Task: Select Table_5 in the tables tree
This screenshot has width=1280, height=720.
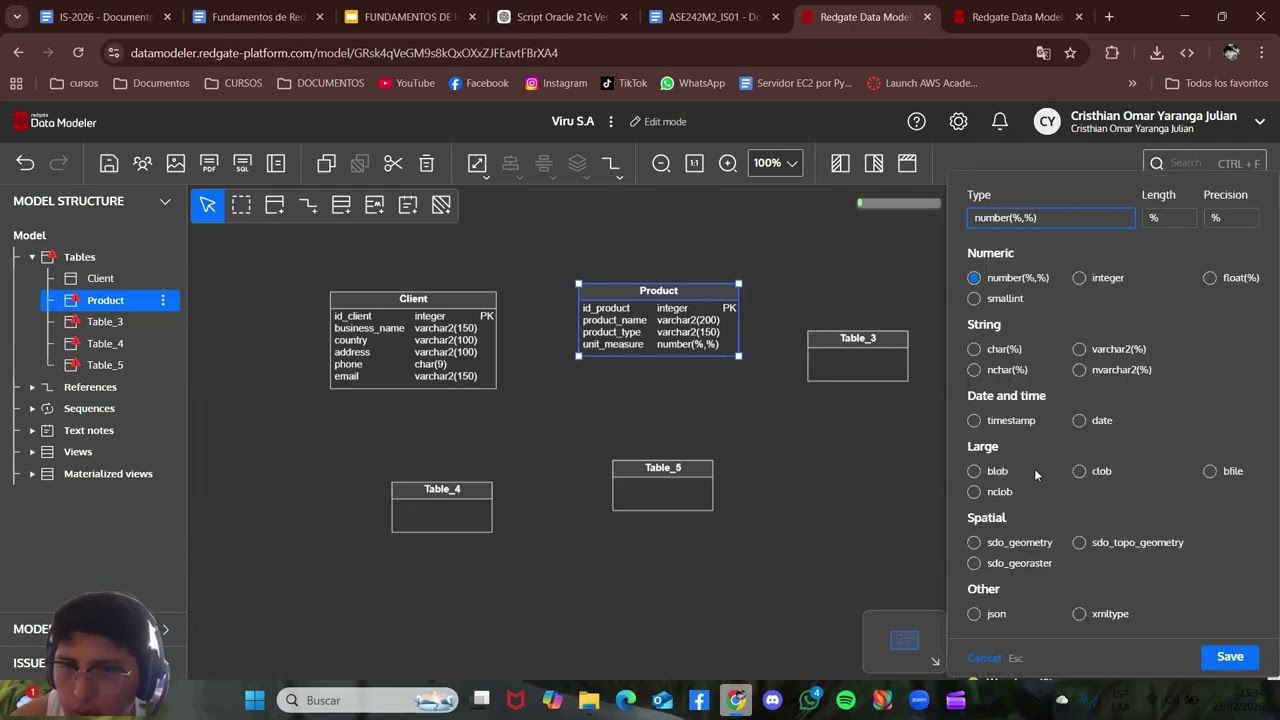Action: pyautogui.click(x=105, y=365)
